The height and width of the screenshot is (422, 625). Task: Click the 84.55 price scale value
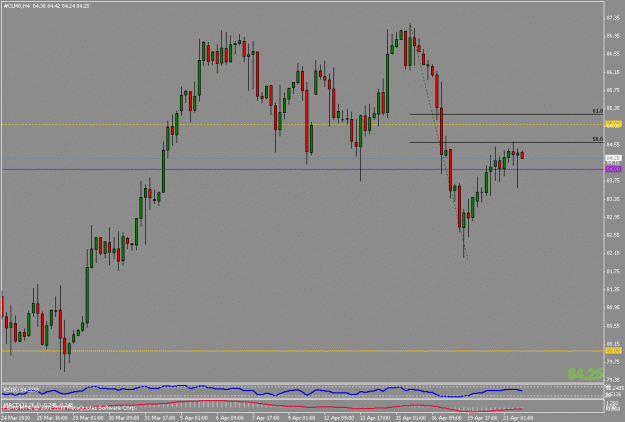(x=613, y=145)
